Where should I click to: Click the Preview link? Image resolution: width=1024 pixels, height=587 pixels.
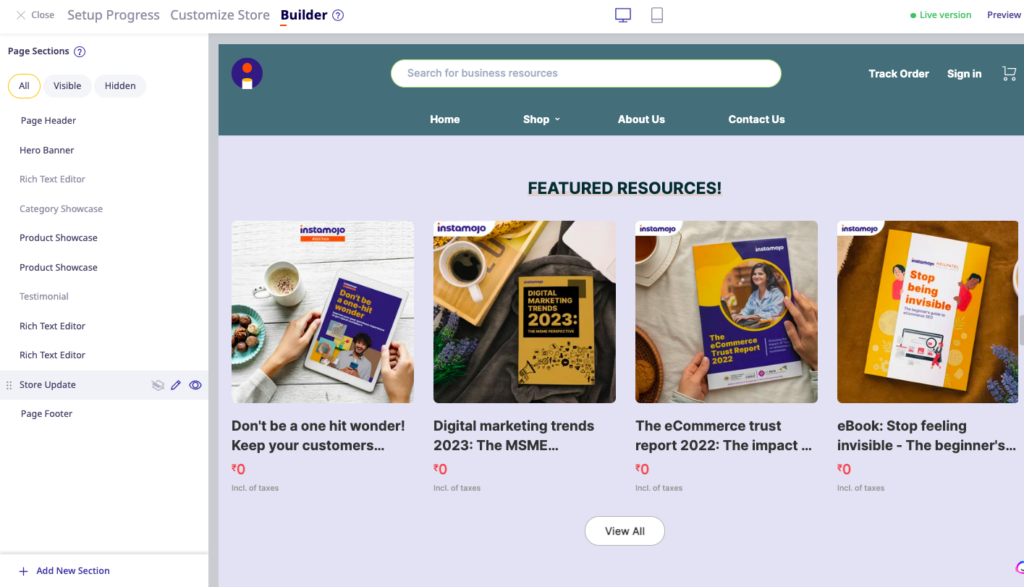pos(1004,15)
